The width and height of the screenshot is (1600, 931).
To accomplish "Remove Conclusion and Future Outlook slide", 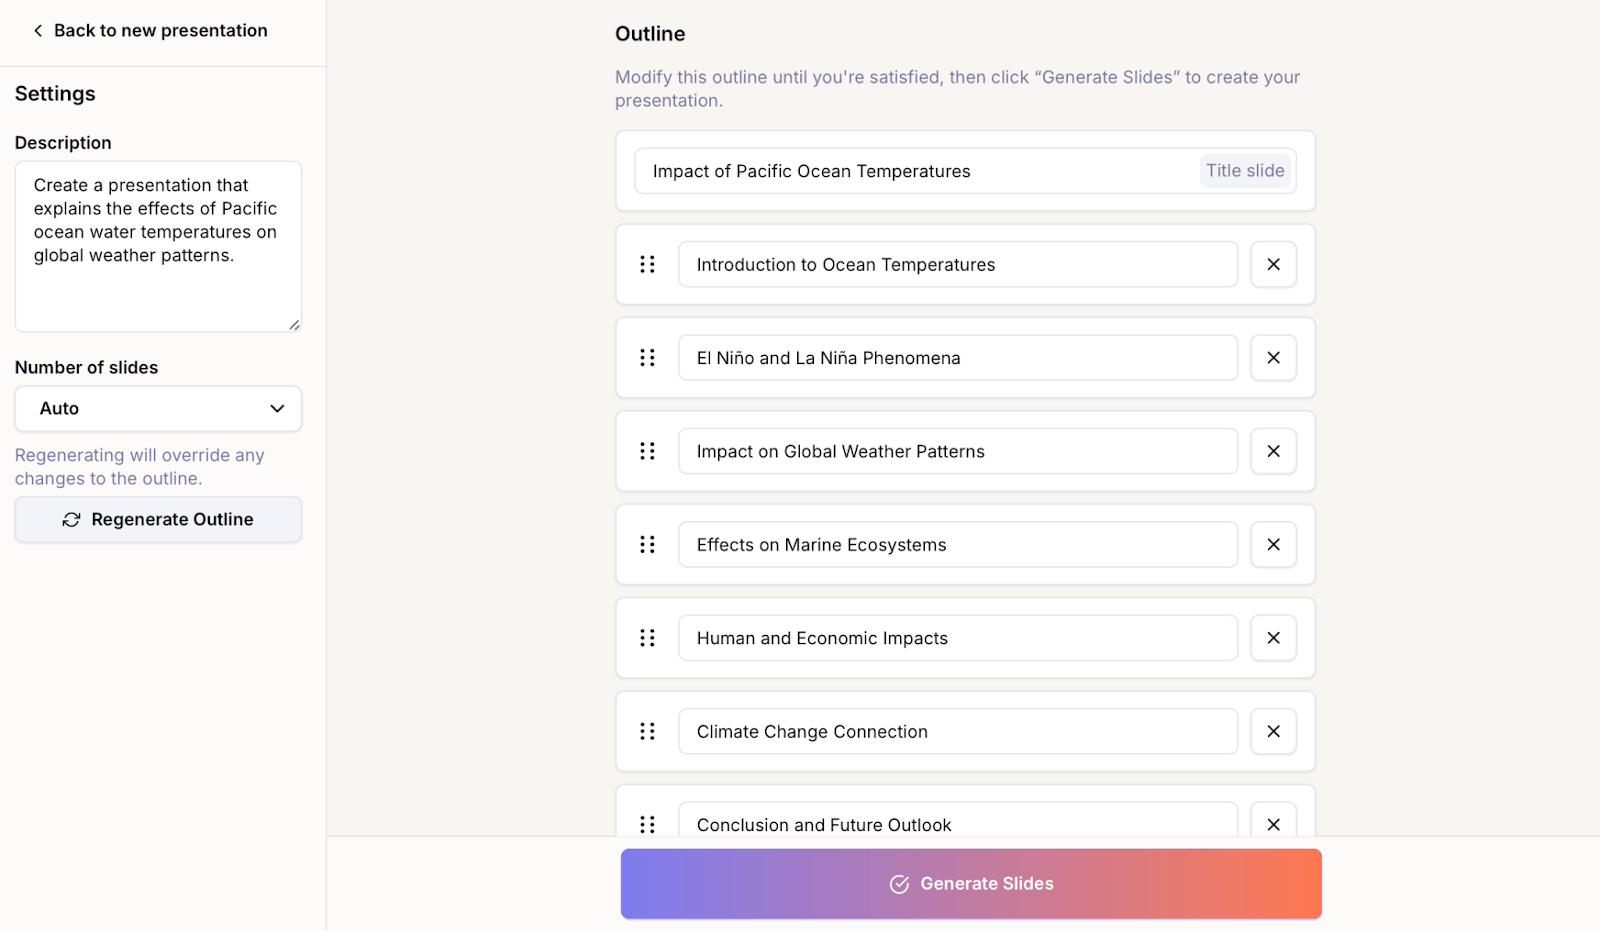I will 1274,821.
